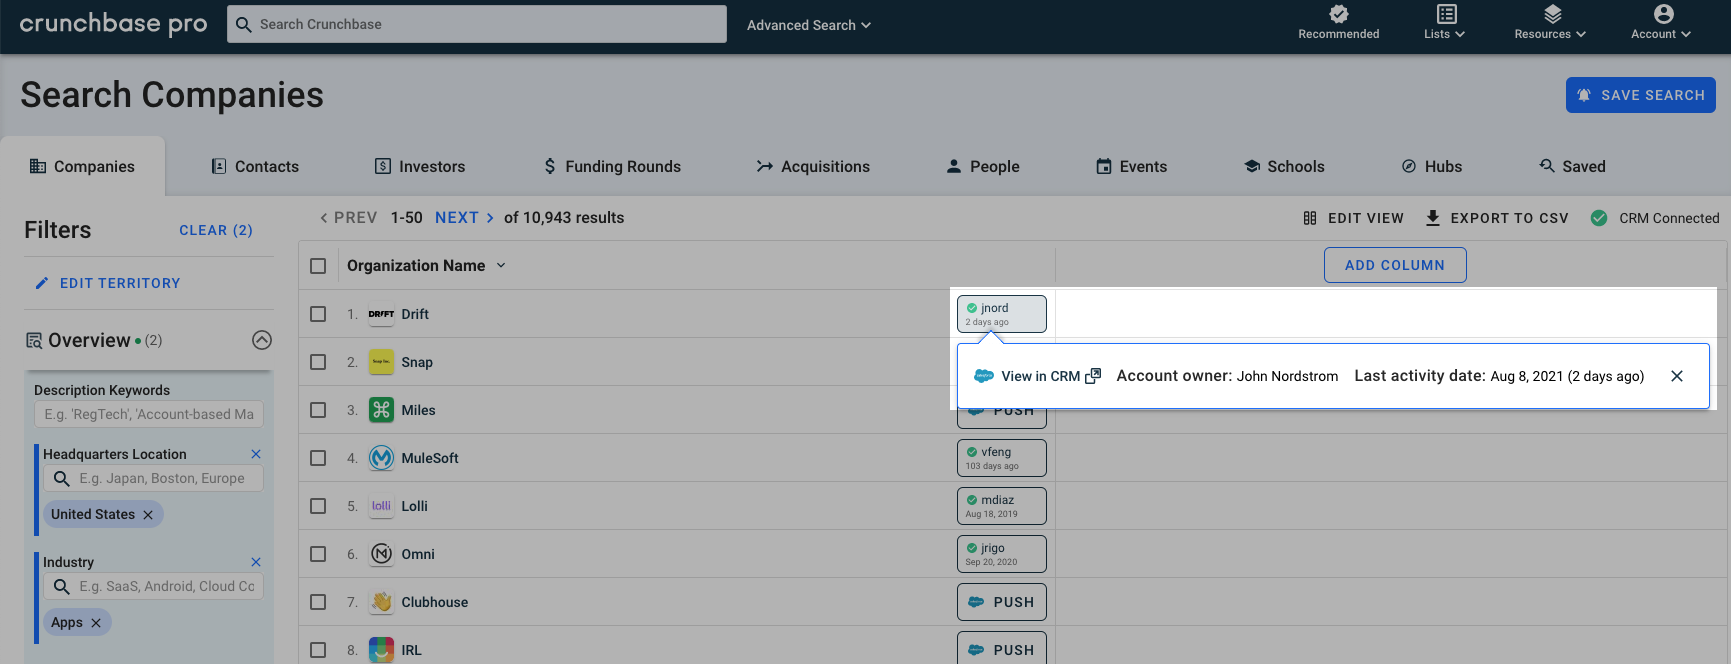Image resolution: width=1731 pixels, height=664 pixels.
Task: Click the MuleSoft company logo
Action: [381, 458]
